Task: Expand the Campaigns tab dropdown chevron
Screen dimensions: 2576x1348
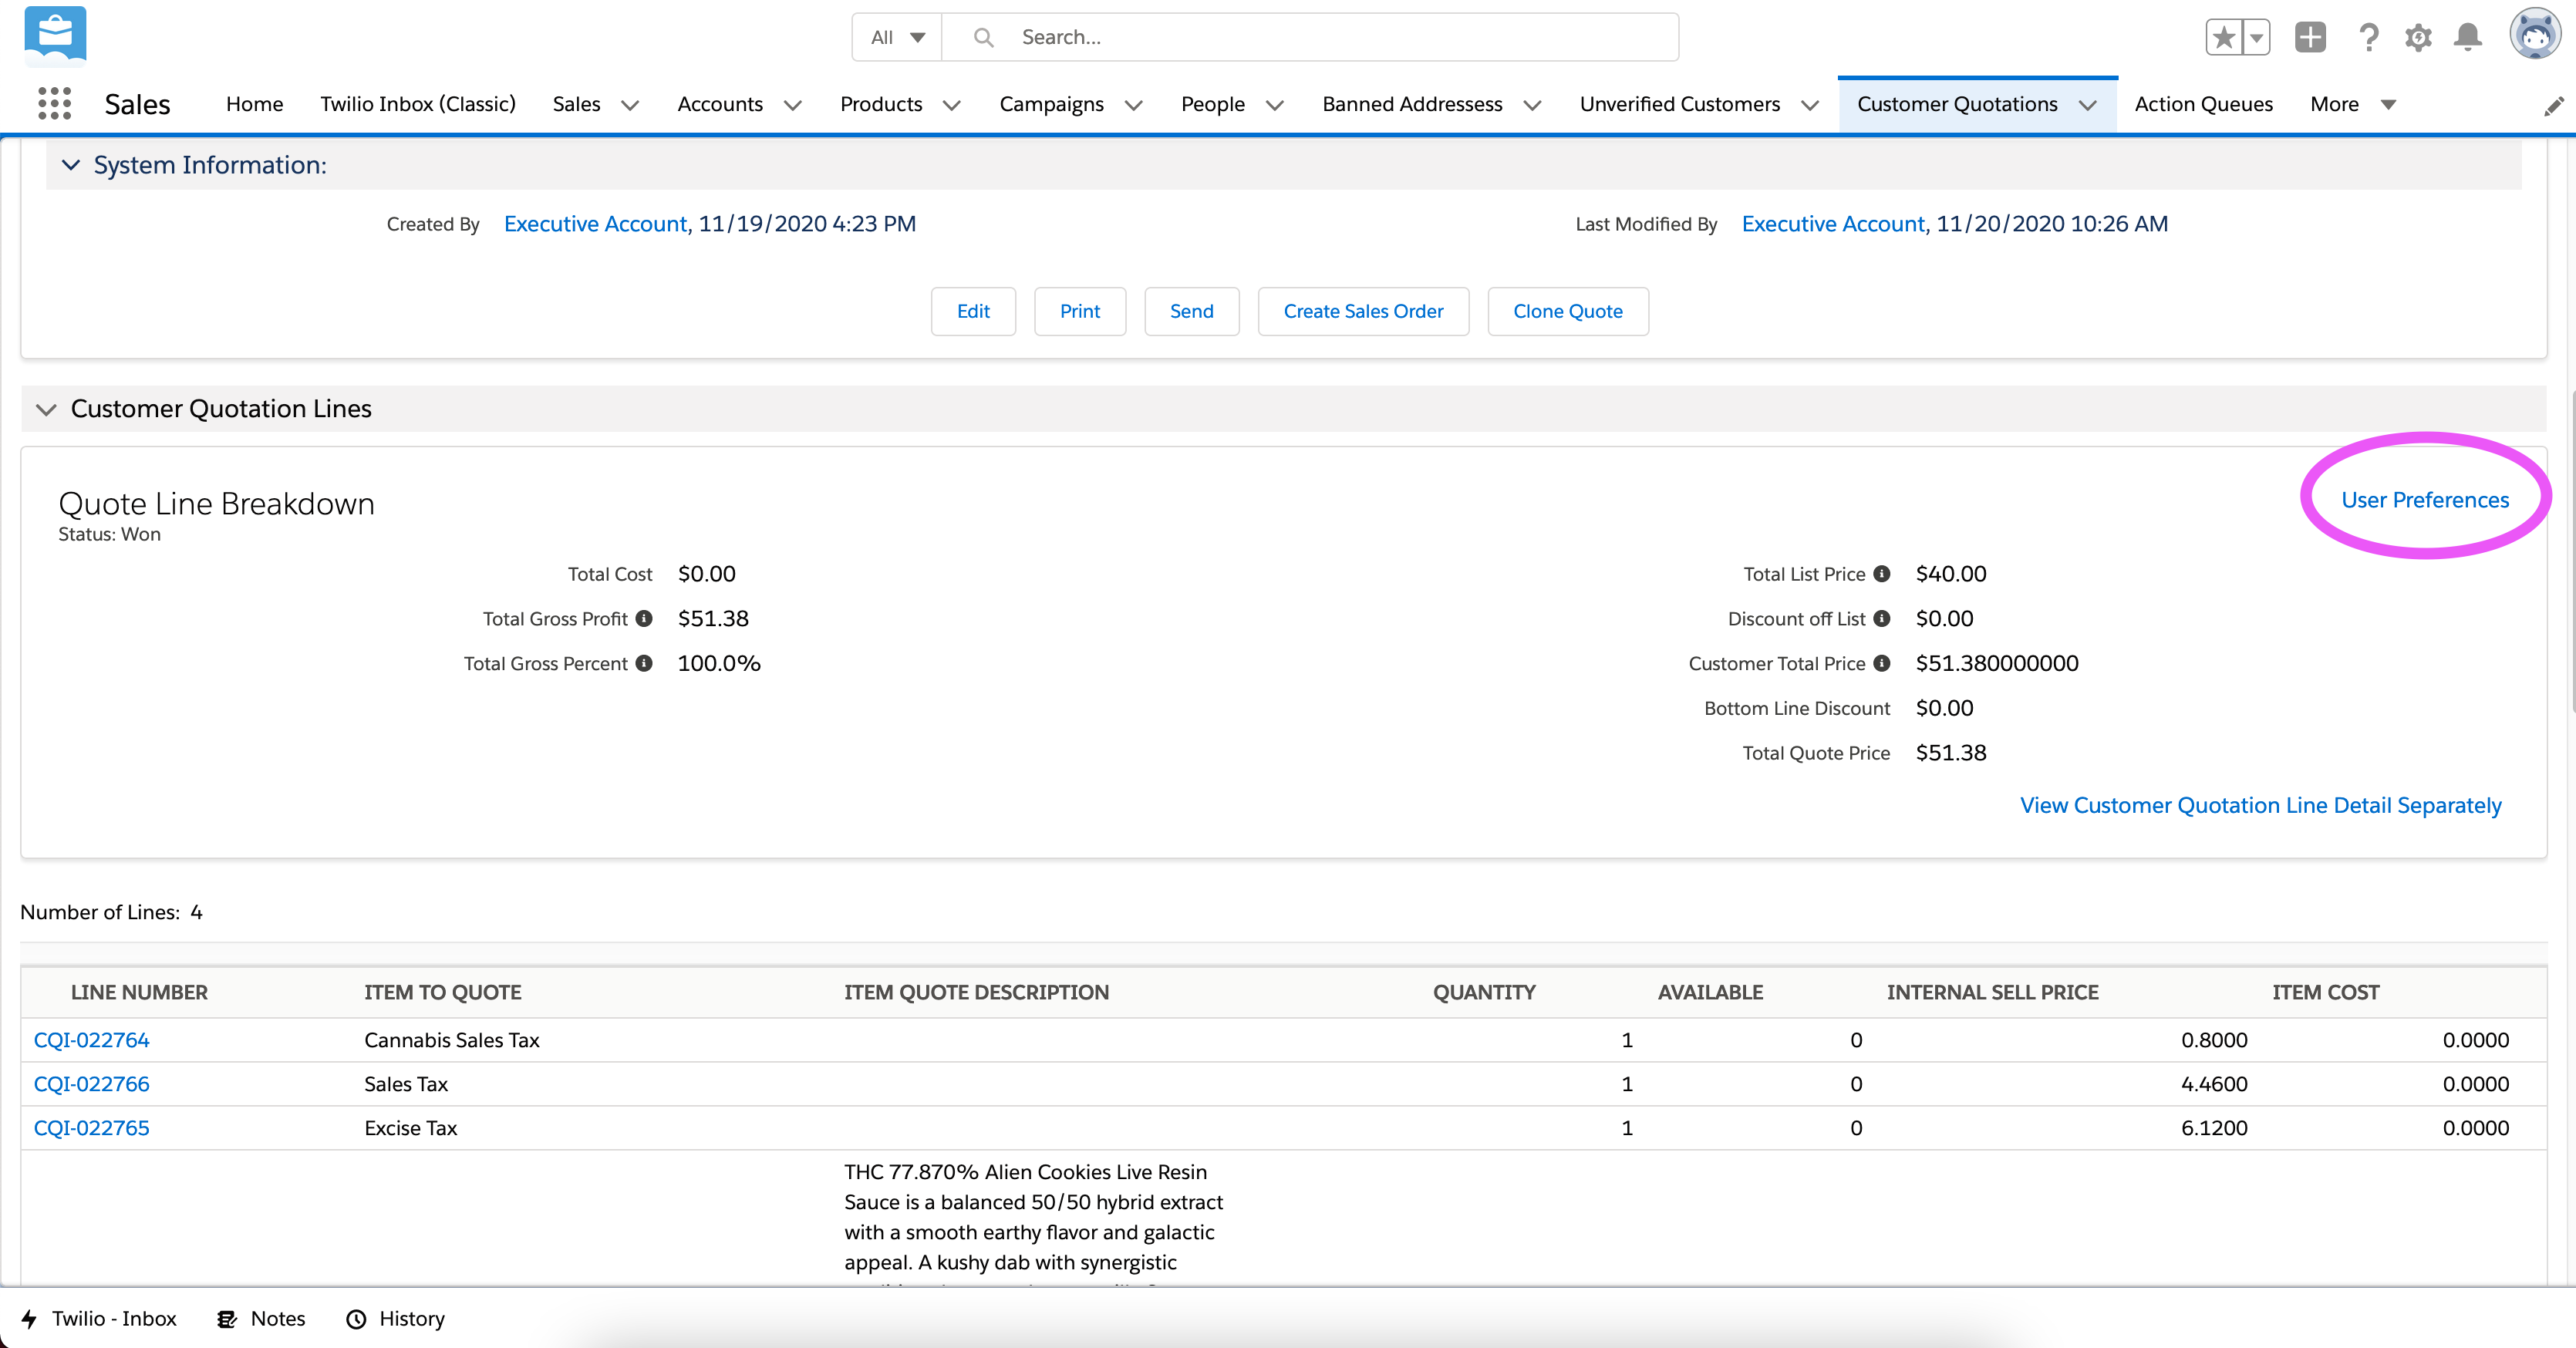Action: [x=1134, y=105]
